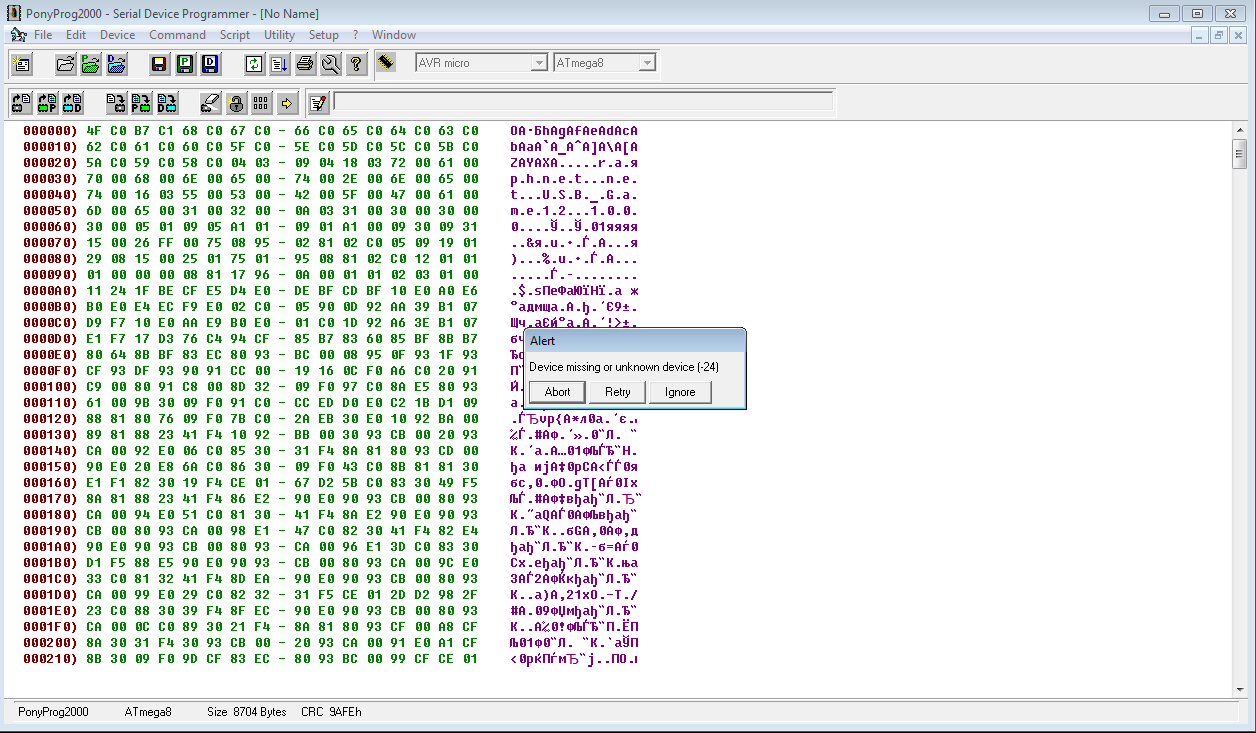The height and width of the screenshot is (733, 1256).
Task: Write data memory (D) icon
Action: coord(166,102)
